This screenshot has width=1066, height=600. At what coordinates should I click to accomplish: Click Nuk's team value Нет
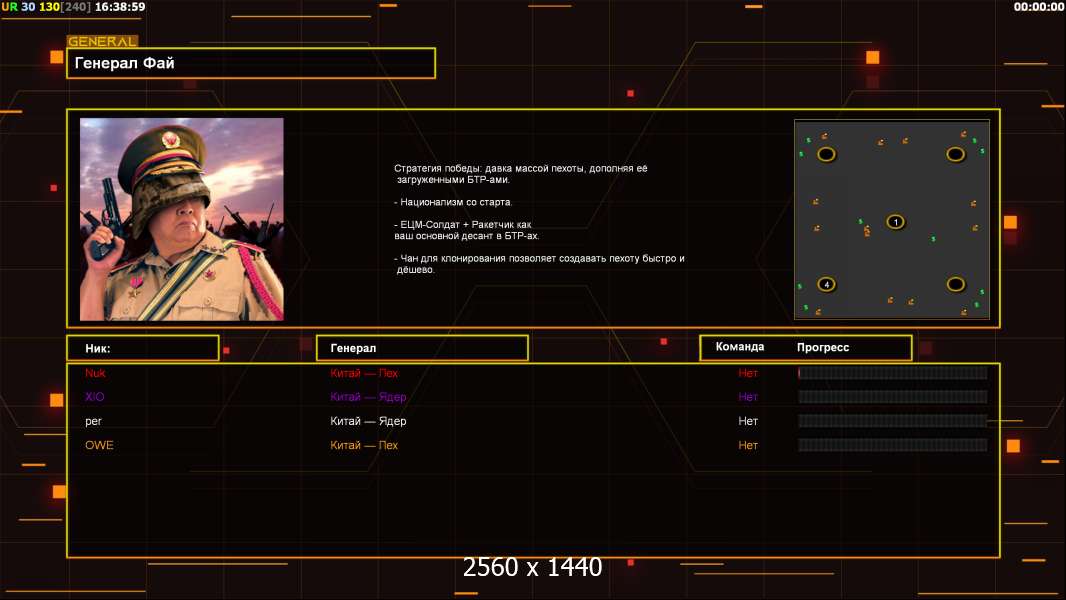[748, 373]
